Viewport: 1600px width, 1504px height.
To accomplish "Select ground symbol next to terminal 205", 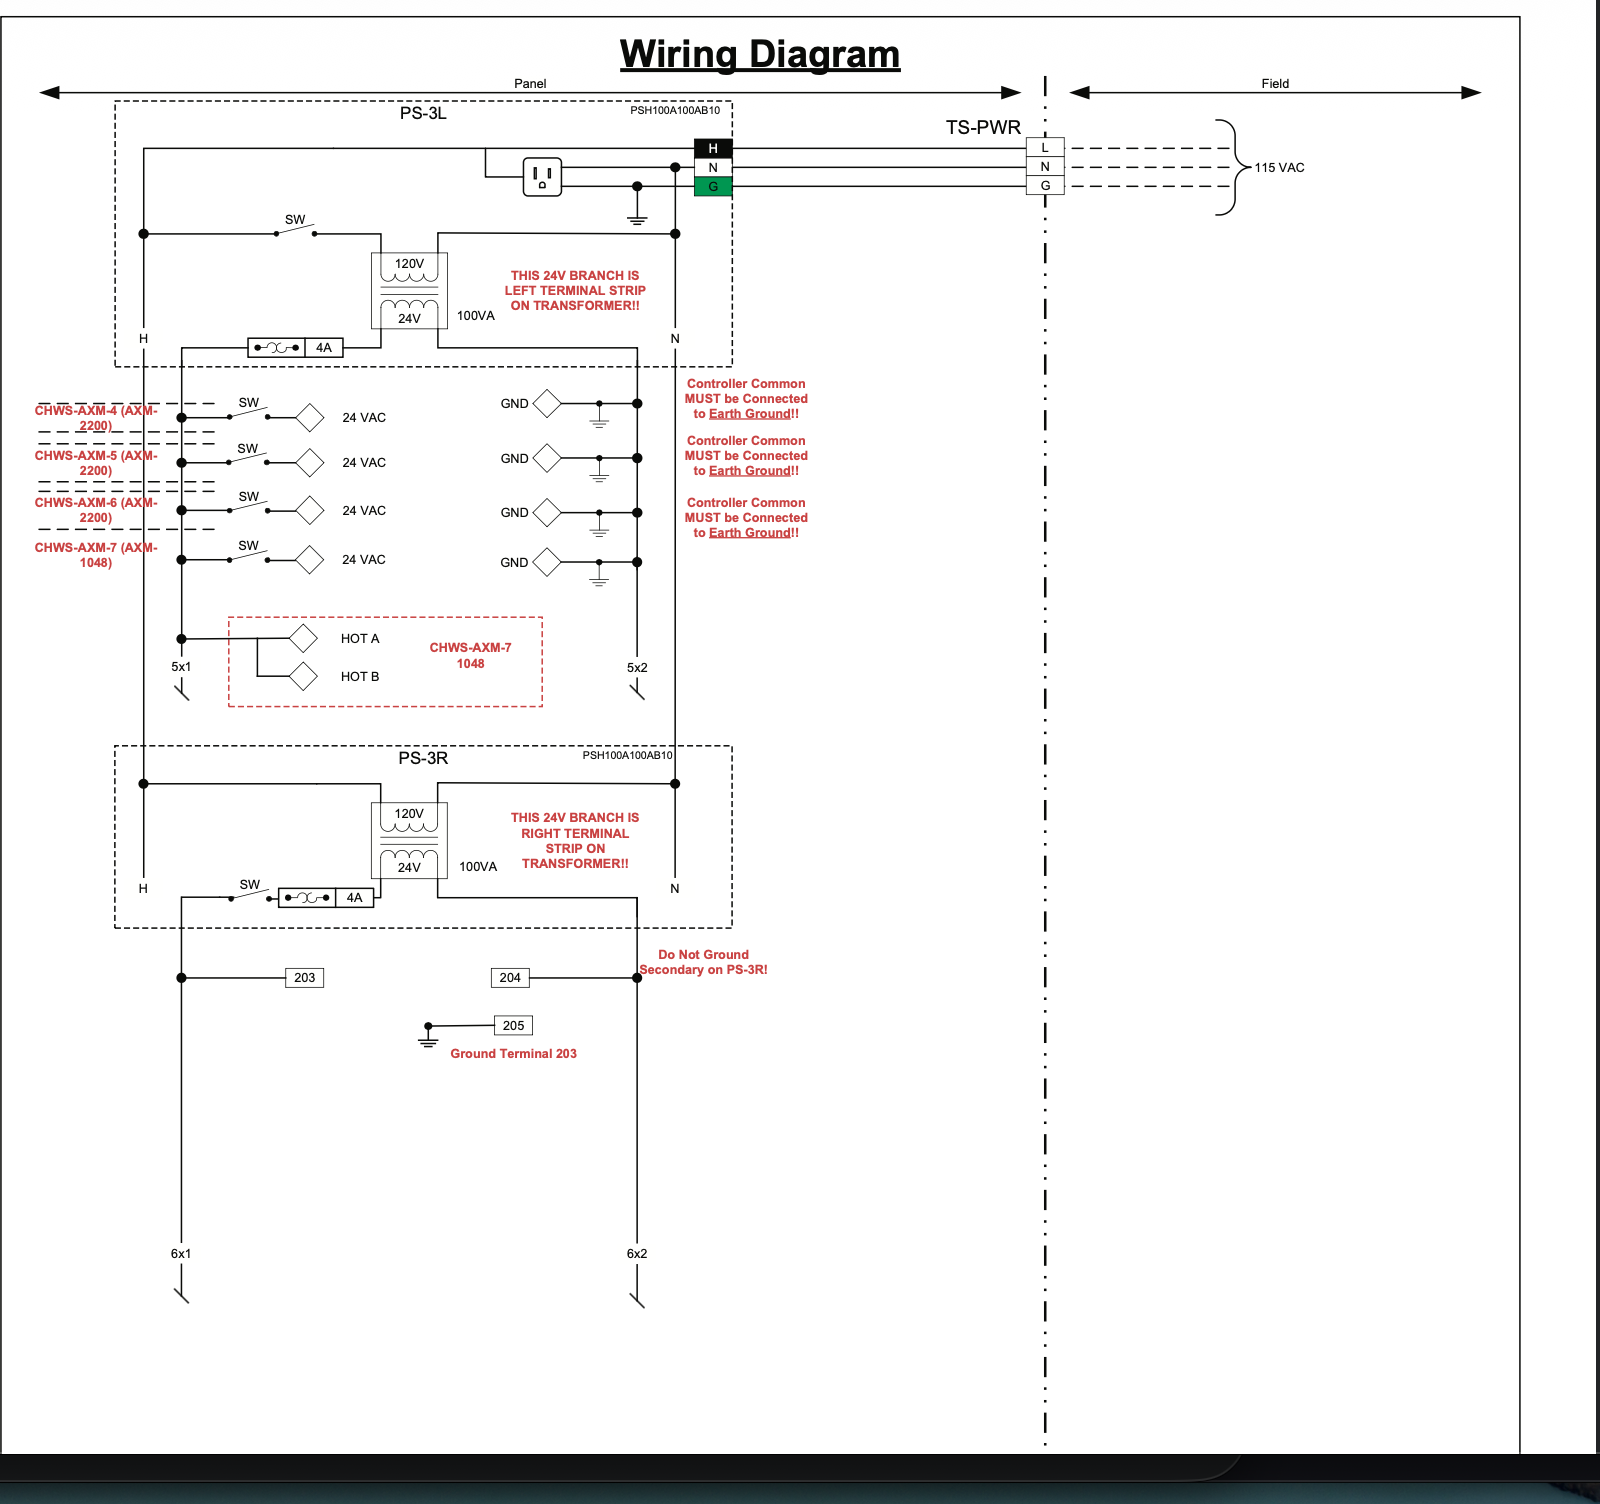I will (428, 1037).
